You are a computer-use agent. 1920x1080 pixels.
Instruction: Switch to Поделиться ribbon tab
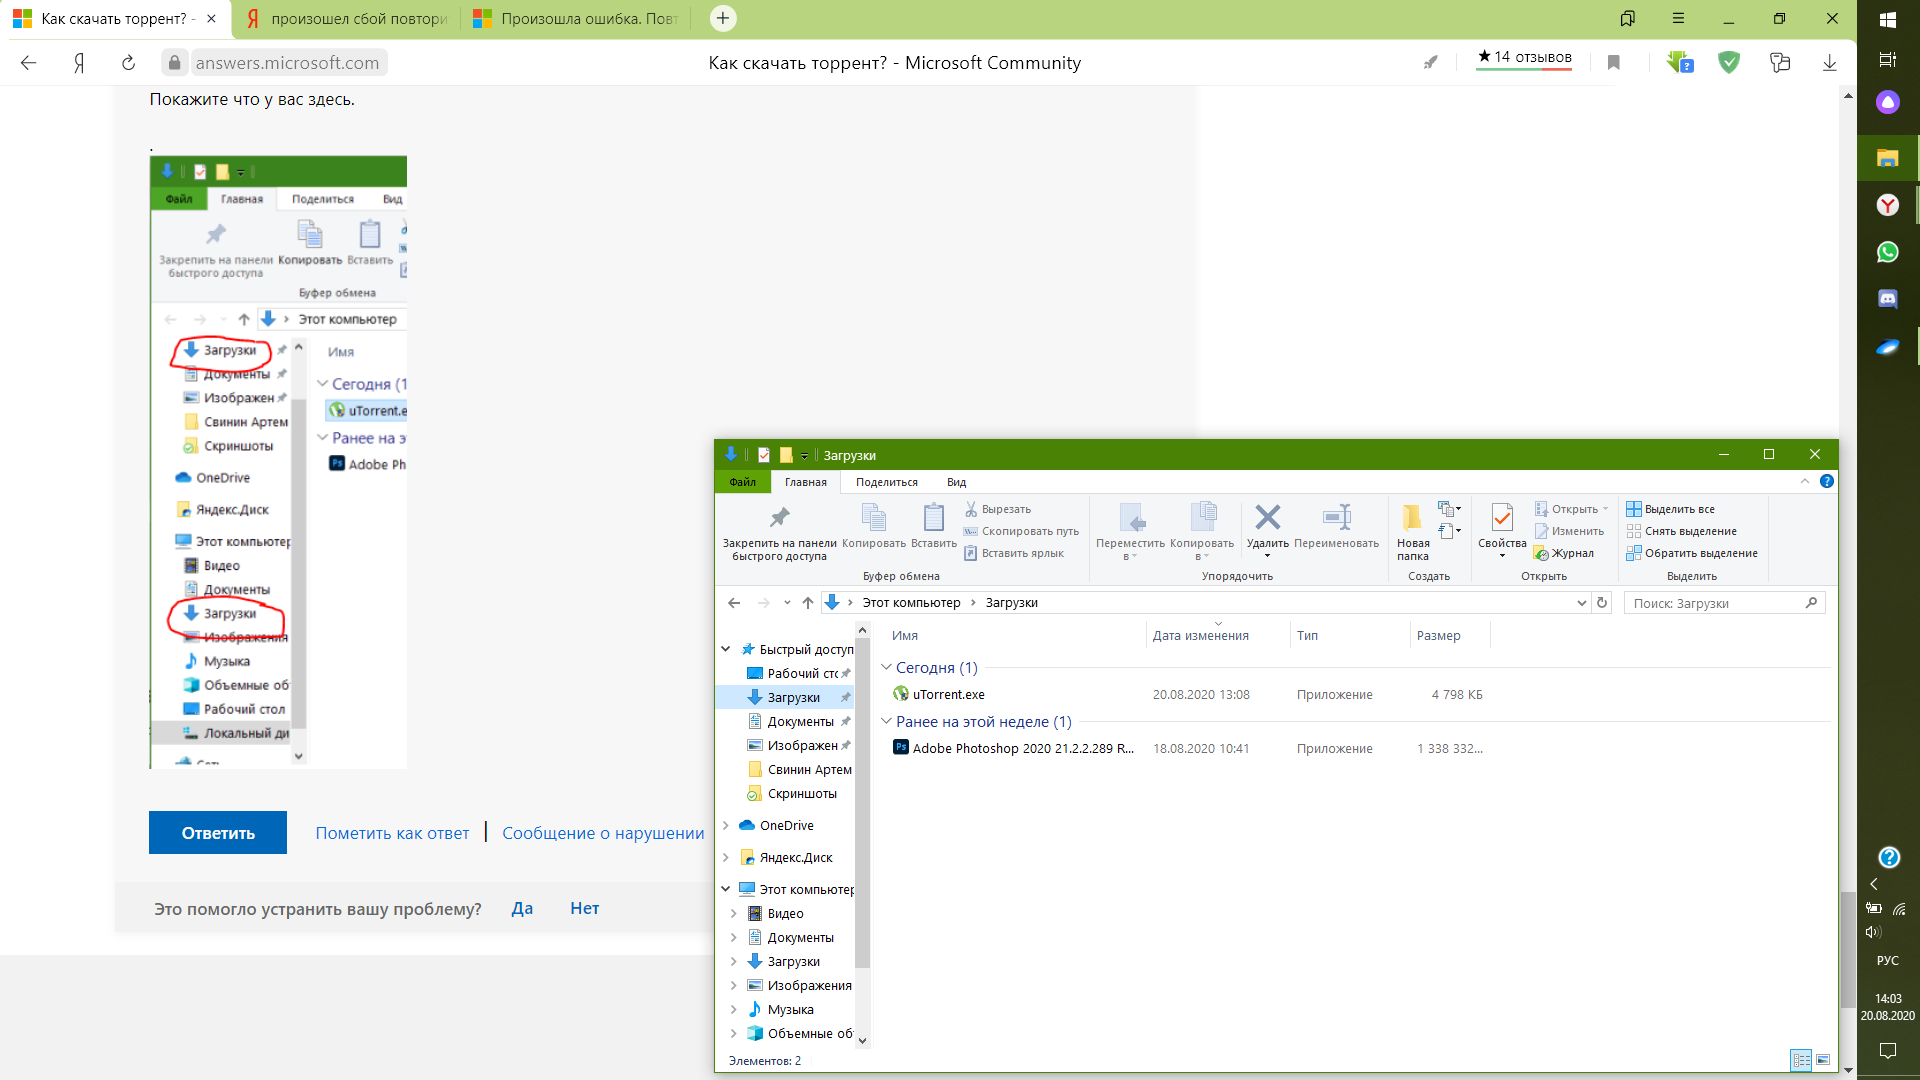click(x=886, y=482)
